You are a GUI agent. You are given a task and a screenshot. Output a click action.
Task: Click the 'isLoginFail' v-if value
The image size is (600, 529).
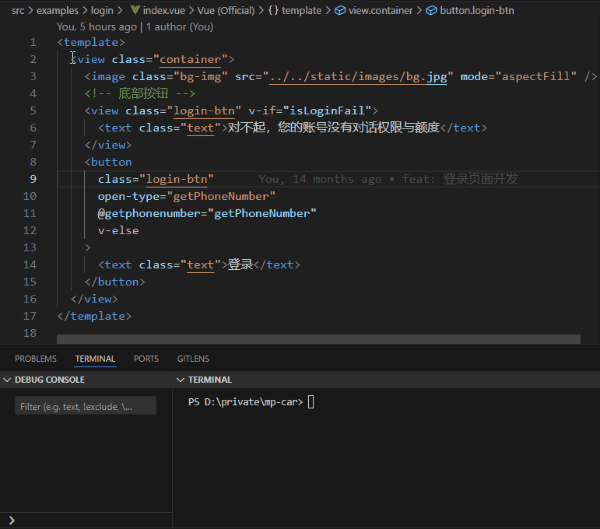[x=326, y=111]
